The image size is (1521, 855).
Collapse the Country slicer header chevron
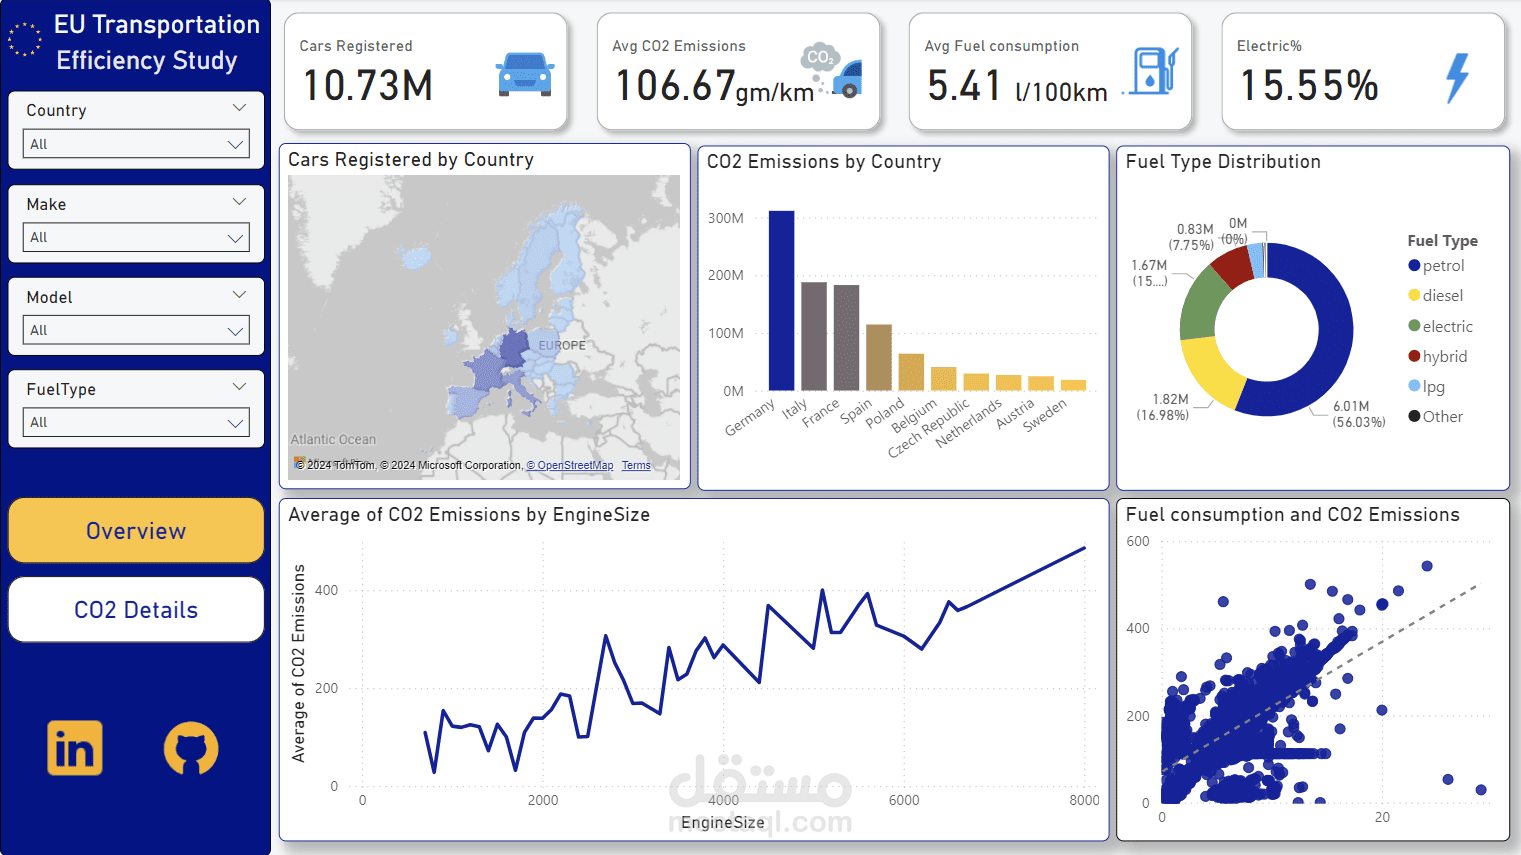pyautogui.click(x=239, y=108)
